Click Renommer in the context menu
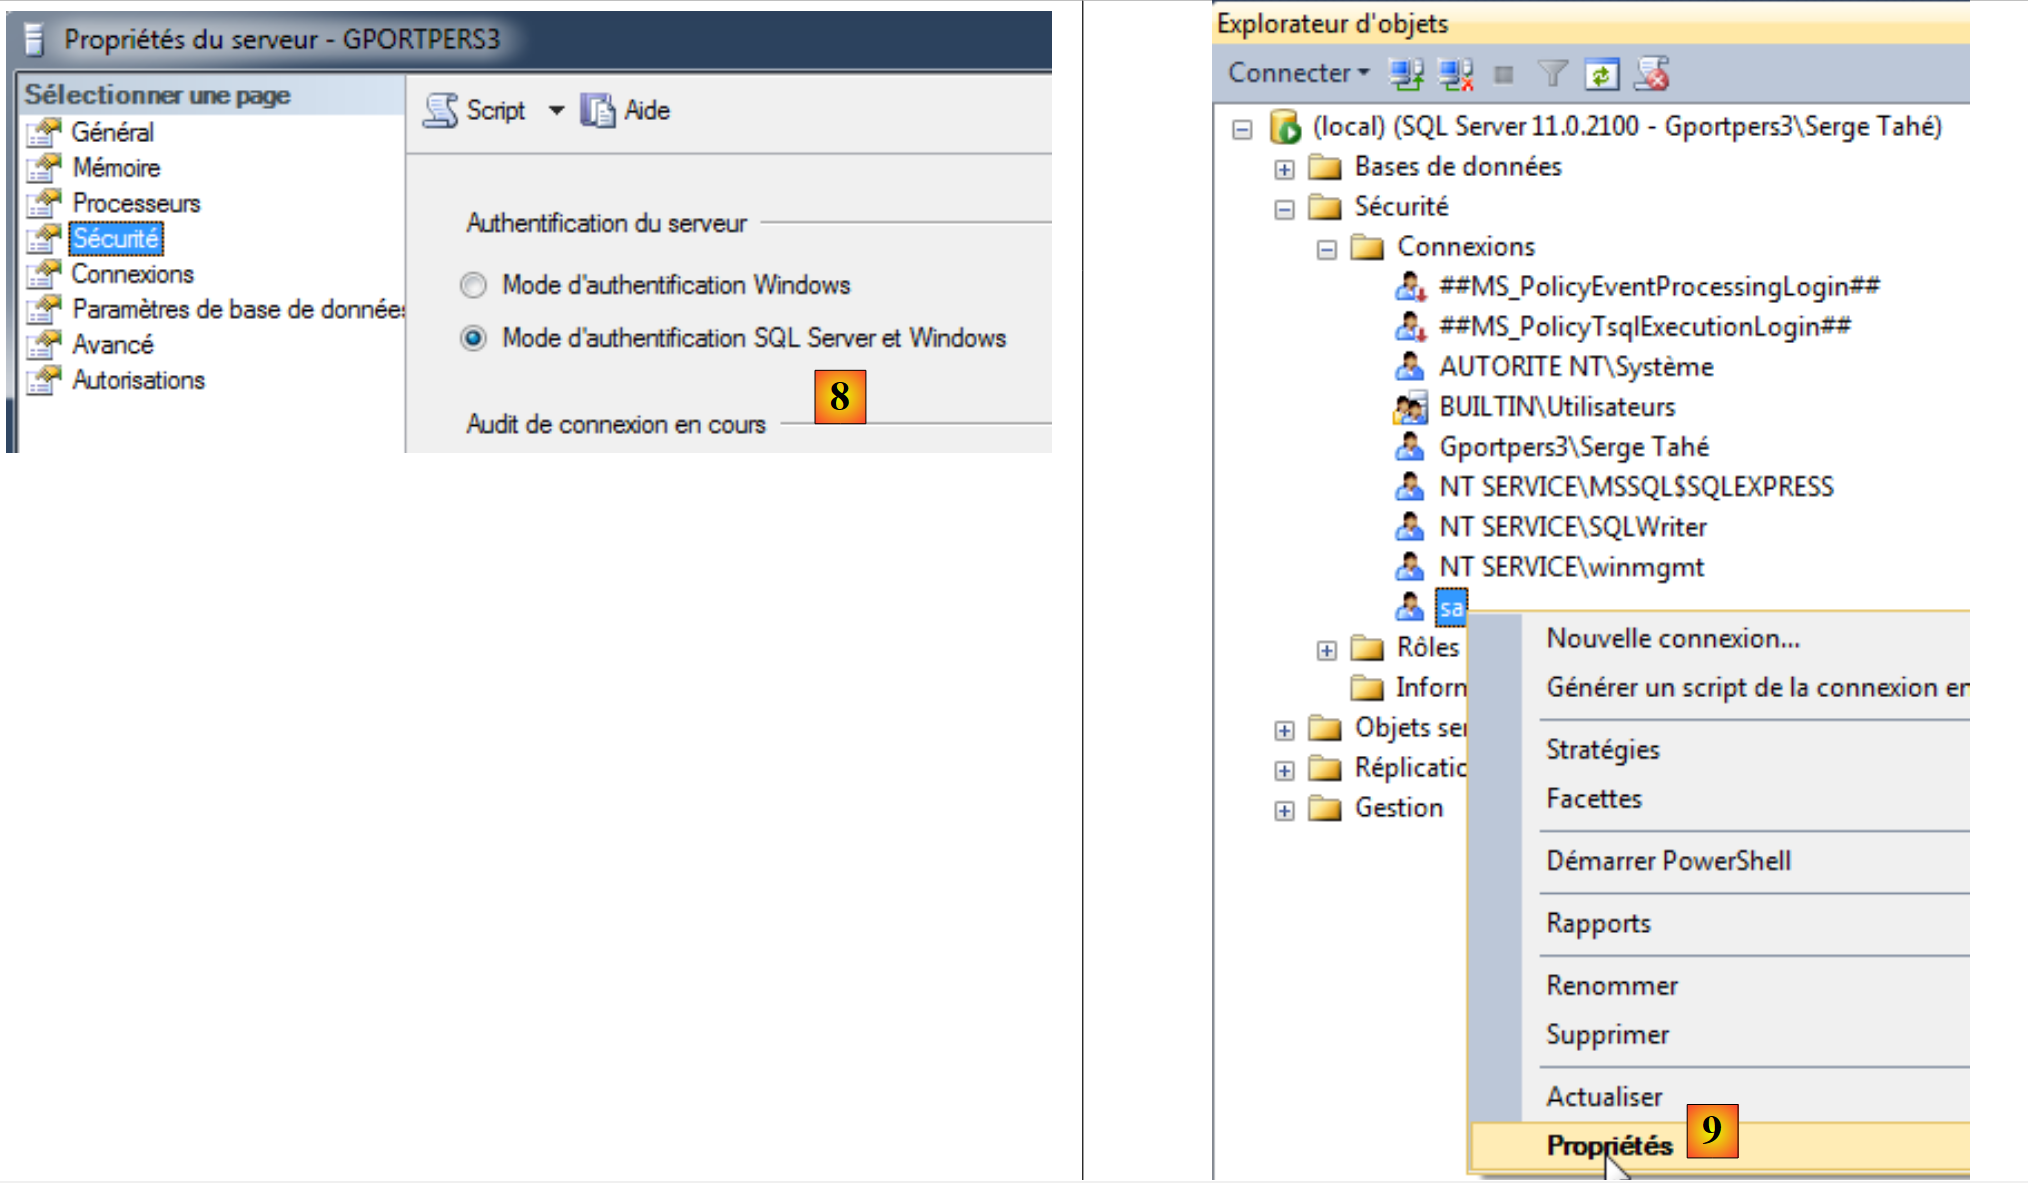The image size is (2028, 1183). [1611, 985]
